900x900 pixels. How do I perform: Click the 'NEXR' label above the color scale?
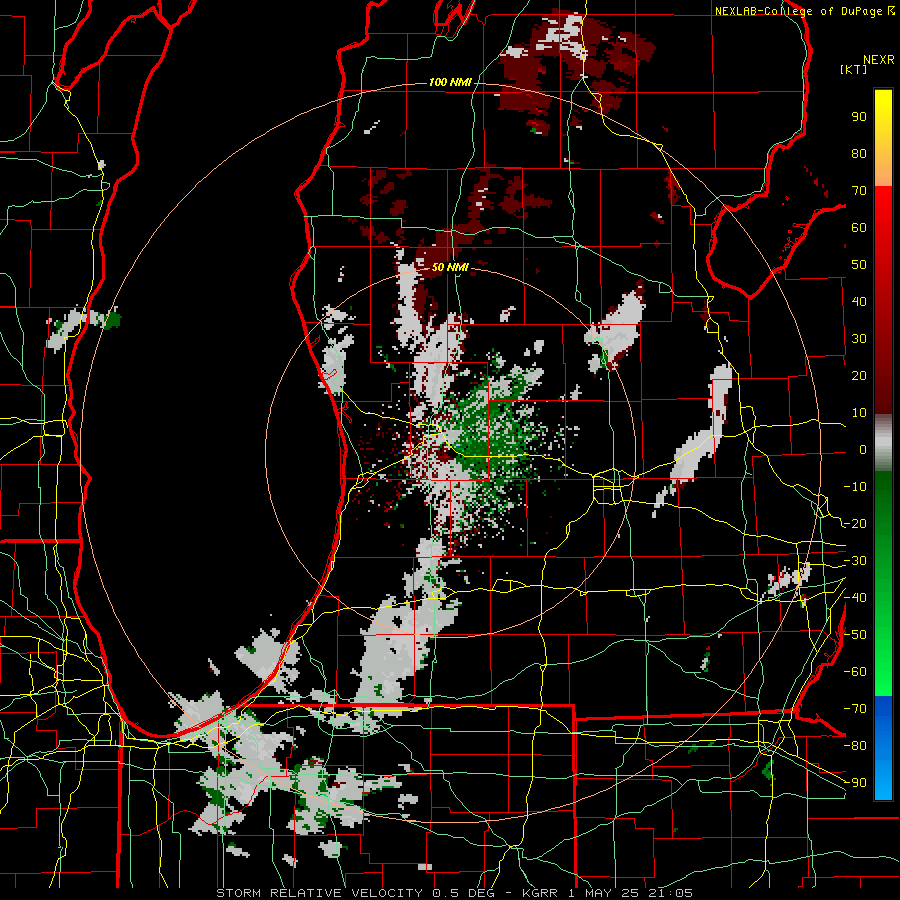coord(879,60)
